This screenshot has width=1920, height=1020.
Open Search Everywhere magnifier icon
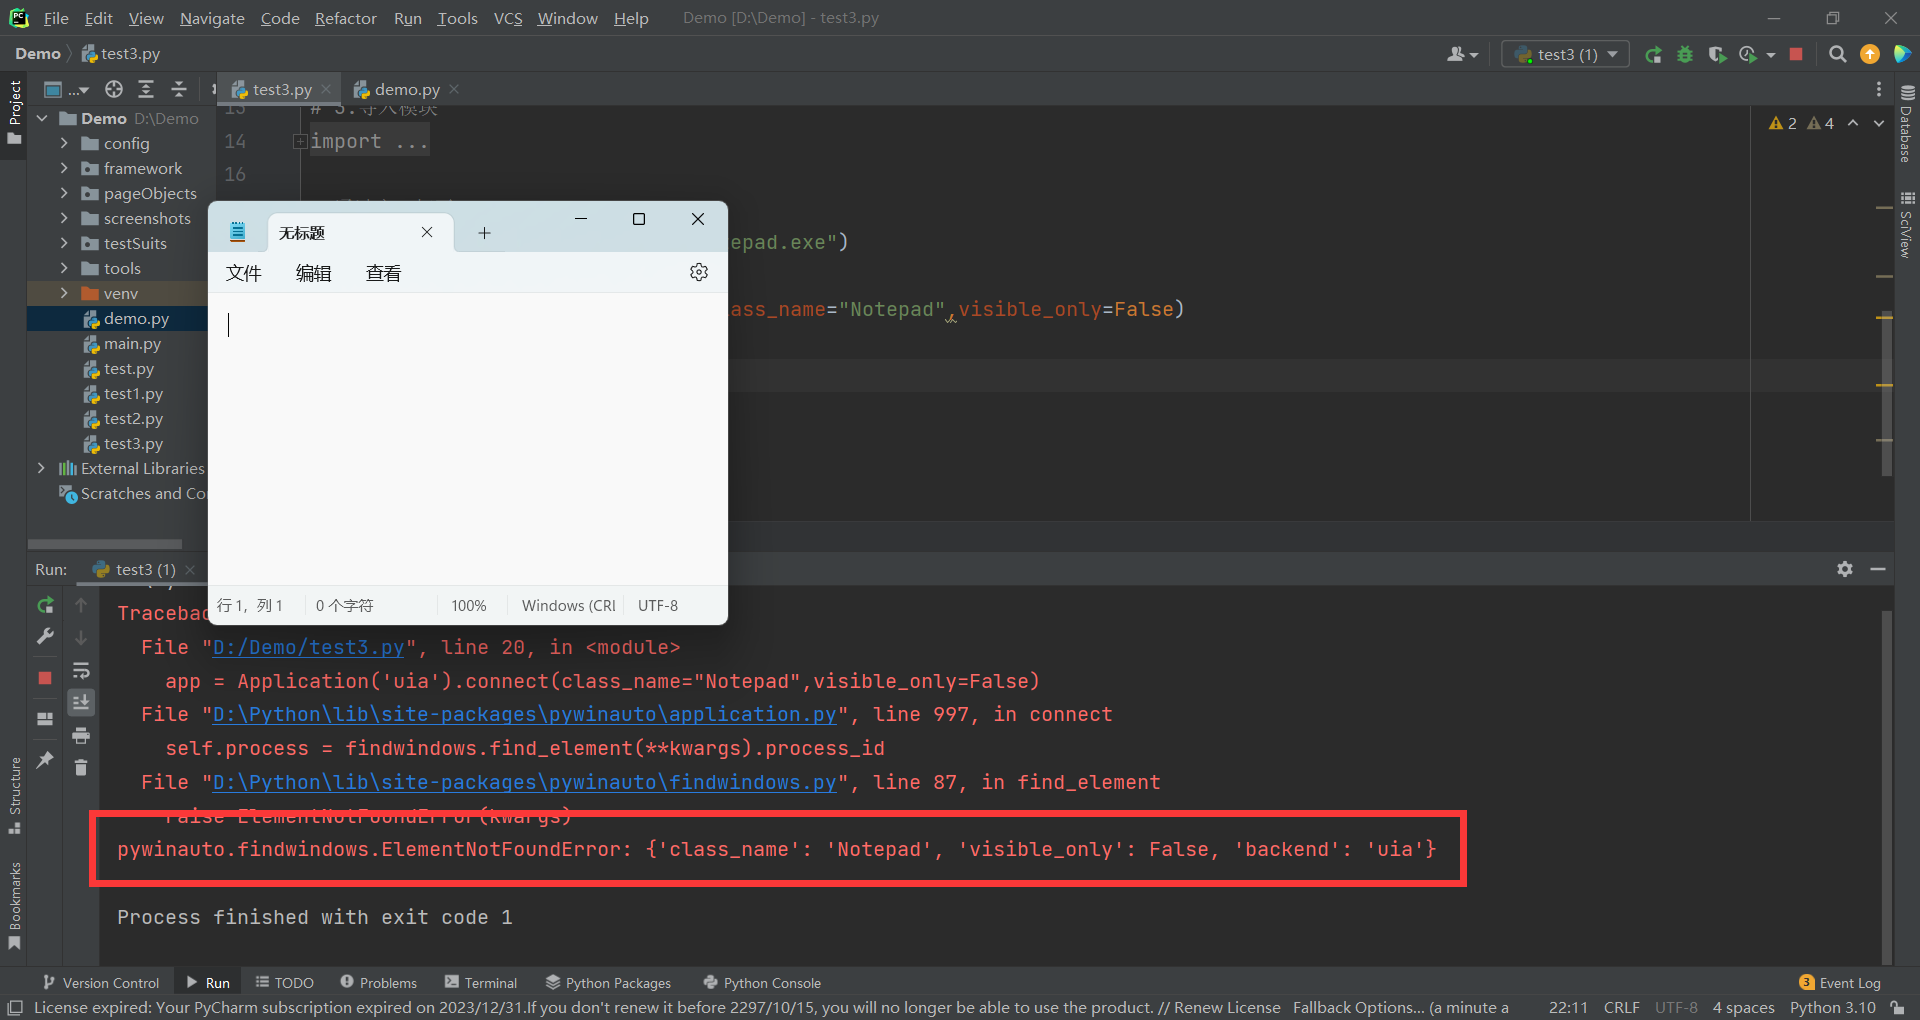pos(1837,55)
